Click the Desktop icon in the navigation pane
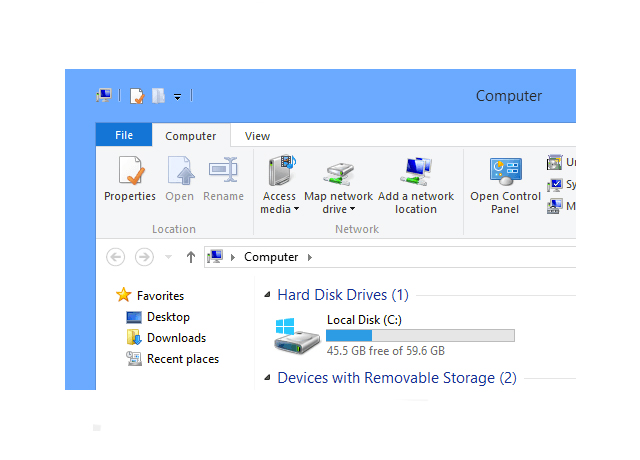This screenshot has width=640, height=460. point(134,317)
